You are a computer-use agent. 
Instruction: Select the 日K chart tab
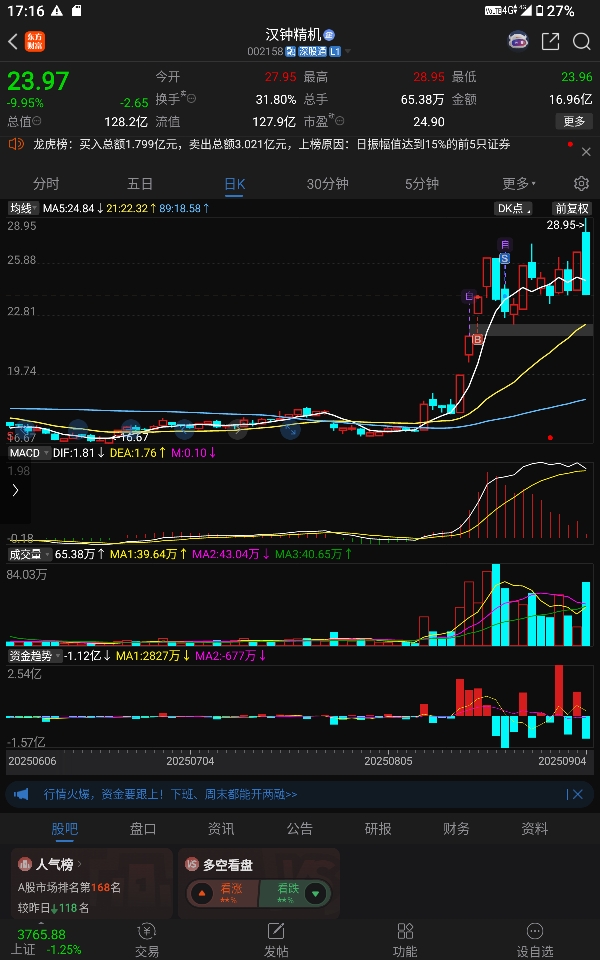point(234,184)
